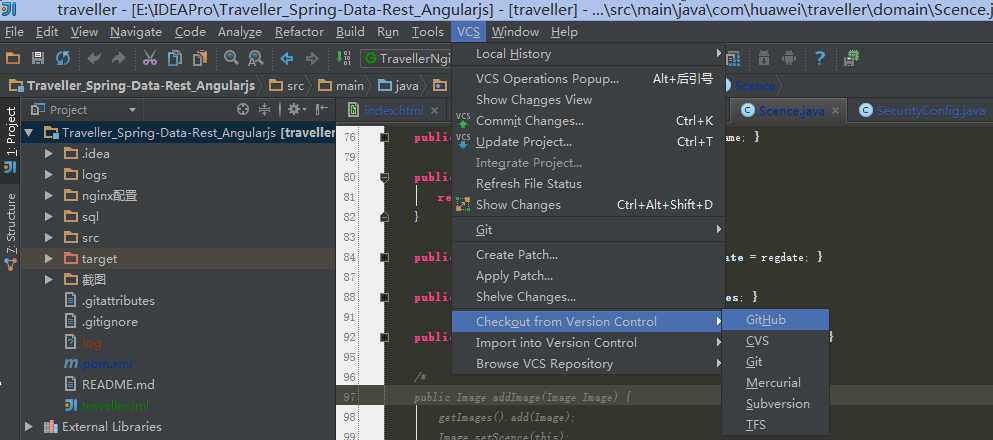993x440 pixels.
Task: Click the Find magnifier icon
Action: 231,58
